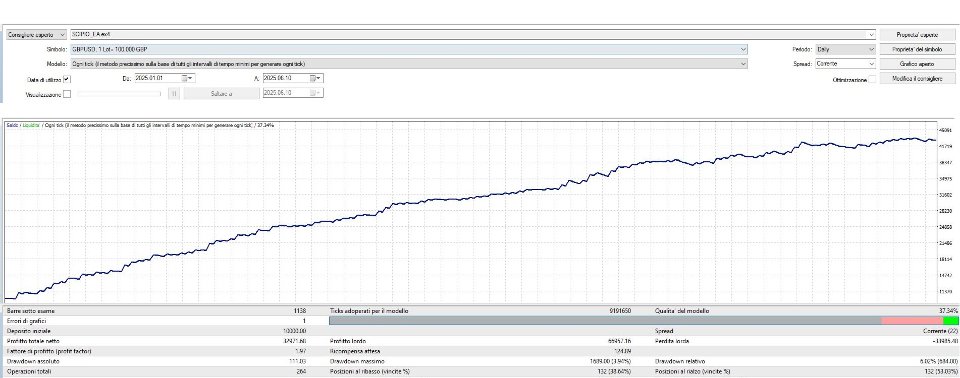Click the Proprieta' esperto button
Image resolution: width=960 pixels, height=378 pixels.
point(917,36)
